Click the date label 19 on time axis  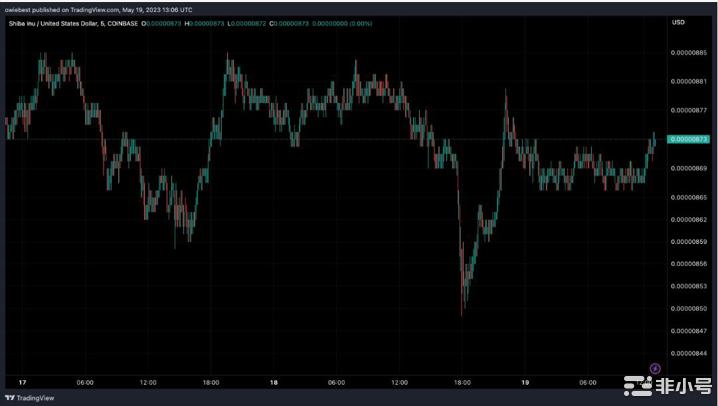point(525,382)
